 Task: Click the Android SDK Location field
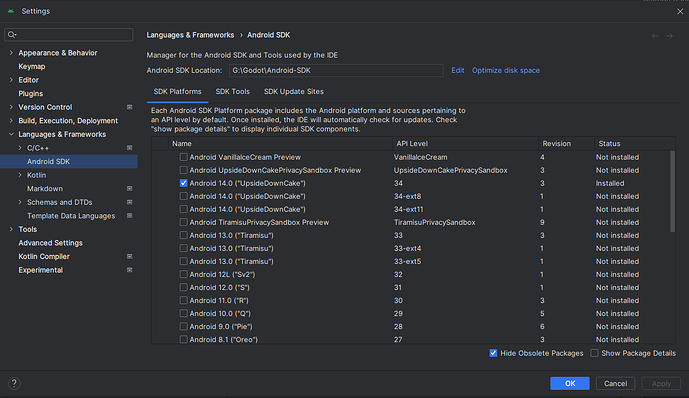(x=336, y=70)
